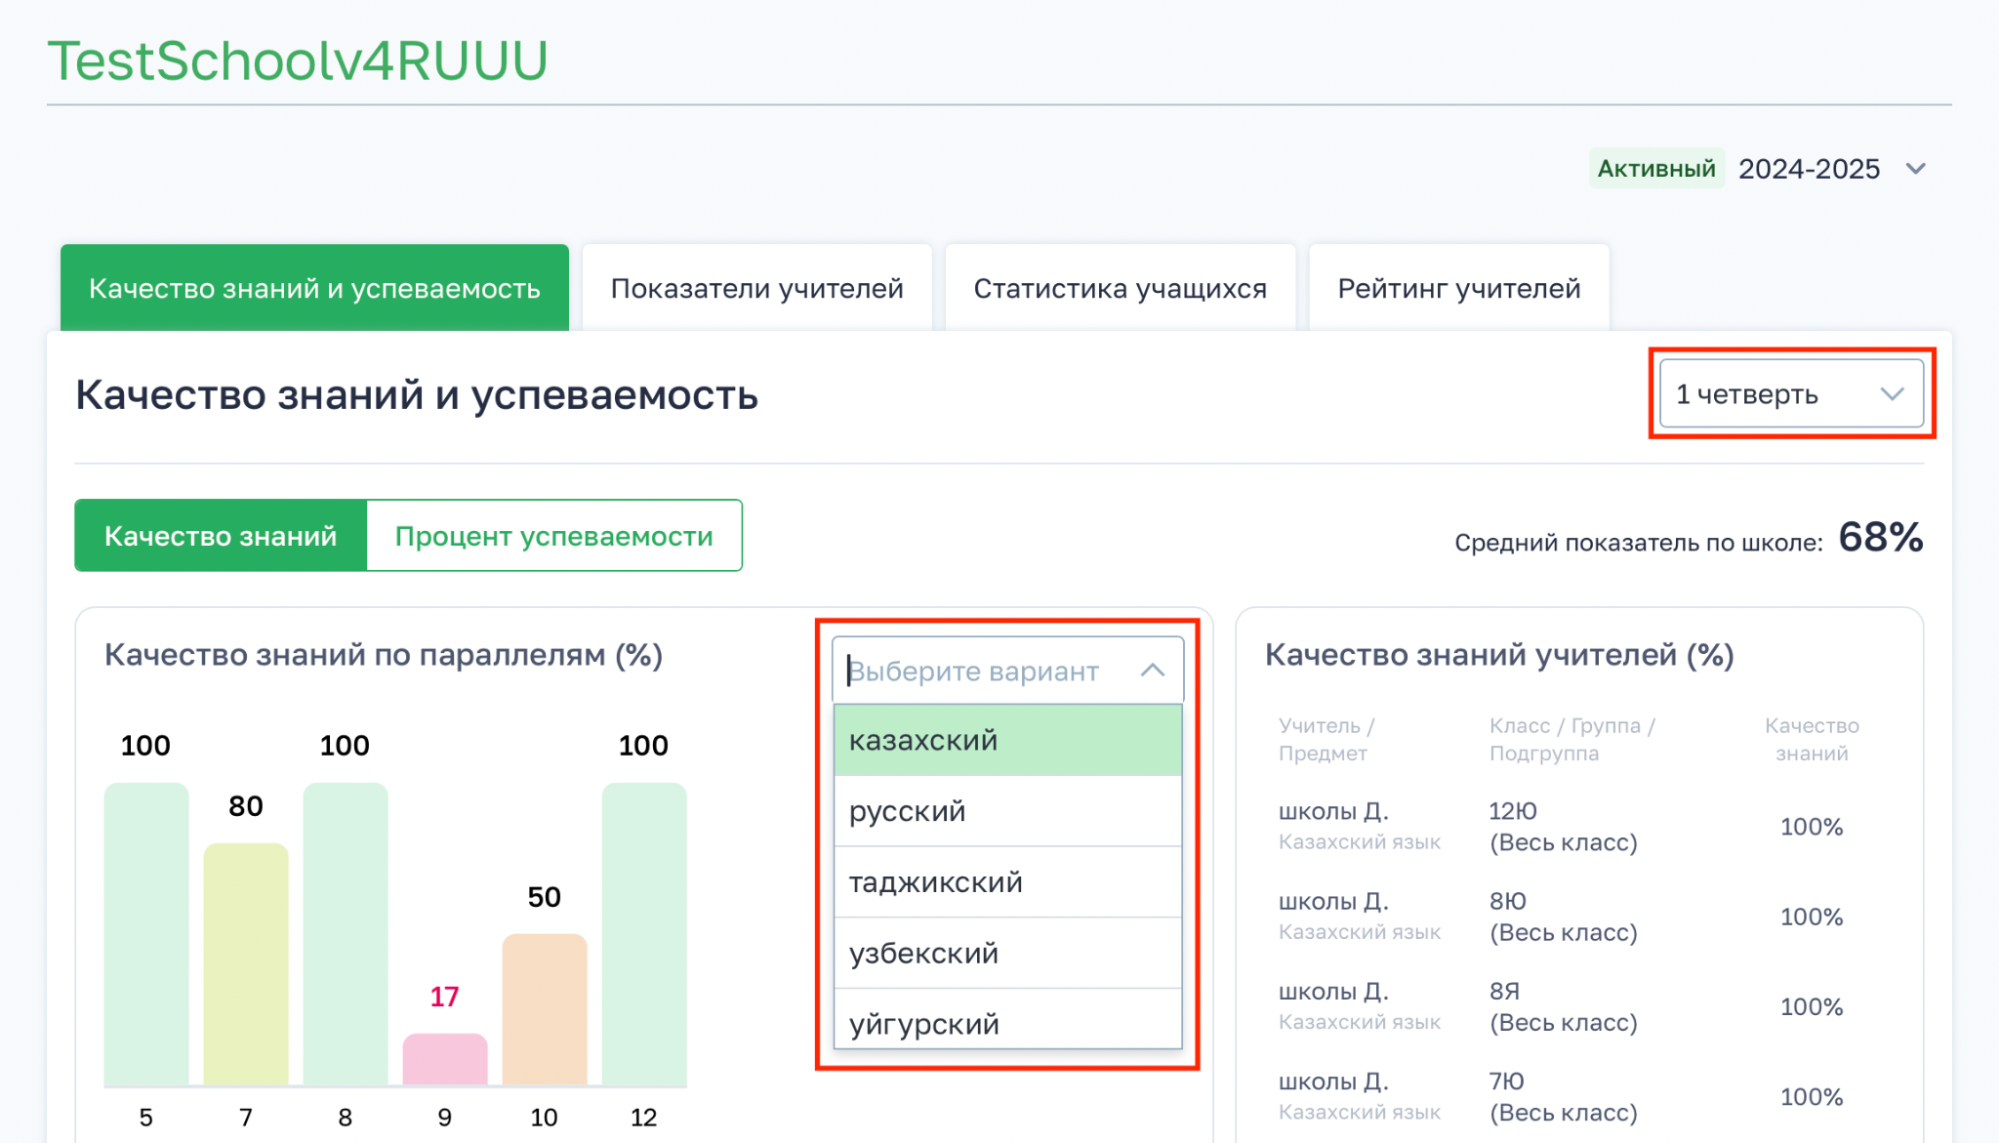This screenshot has height=1143, width=1999.
Task: Toggle Качество знаний view button
Action: [x=221, y=536]
